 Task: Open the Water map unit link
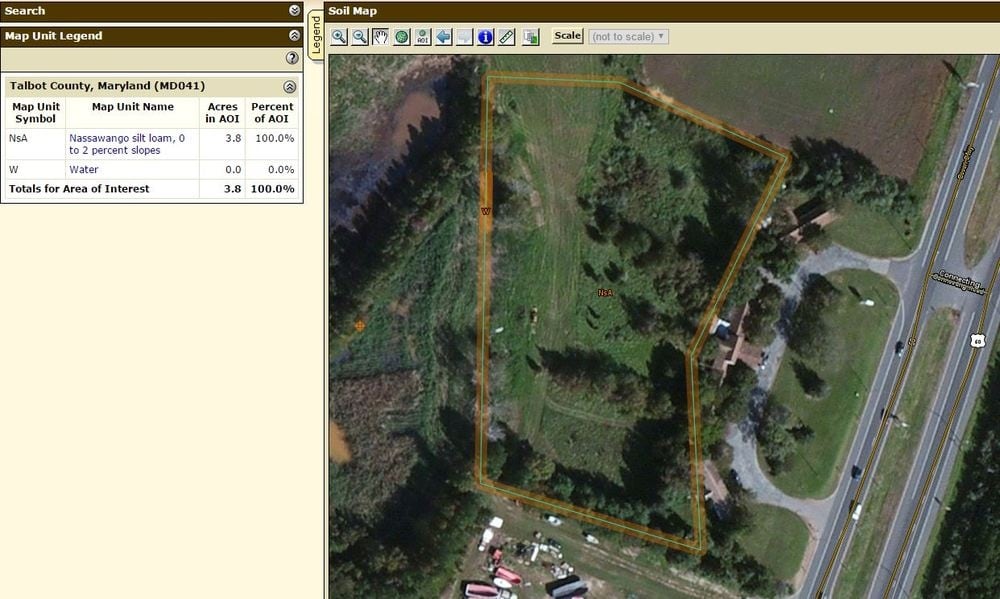coord(83,169)
